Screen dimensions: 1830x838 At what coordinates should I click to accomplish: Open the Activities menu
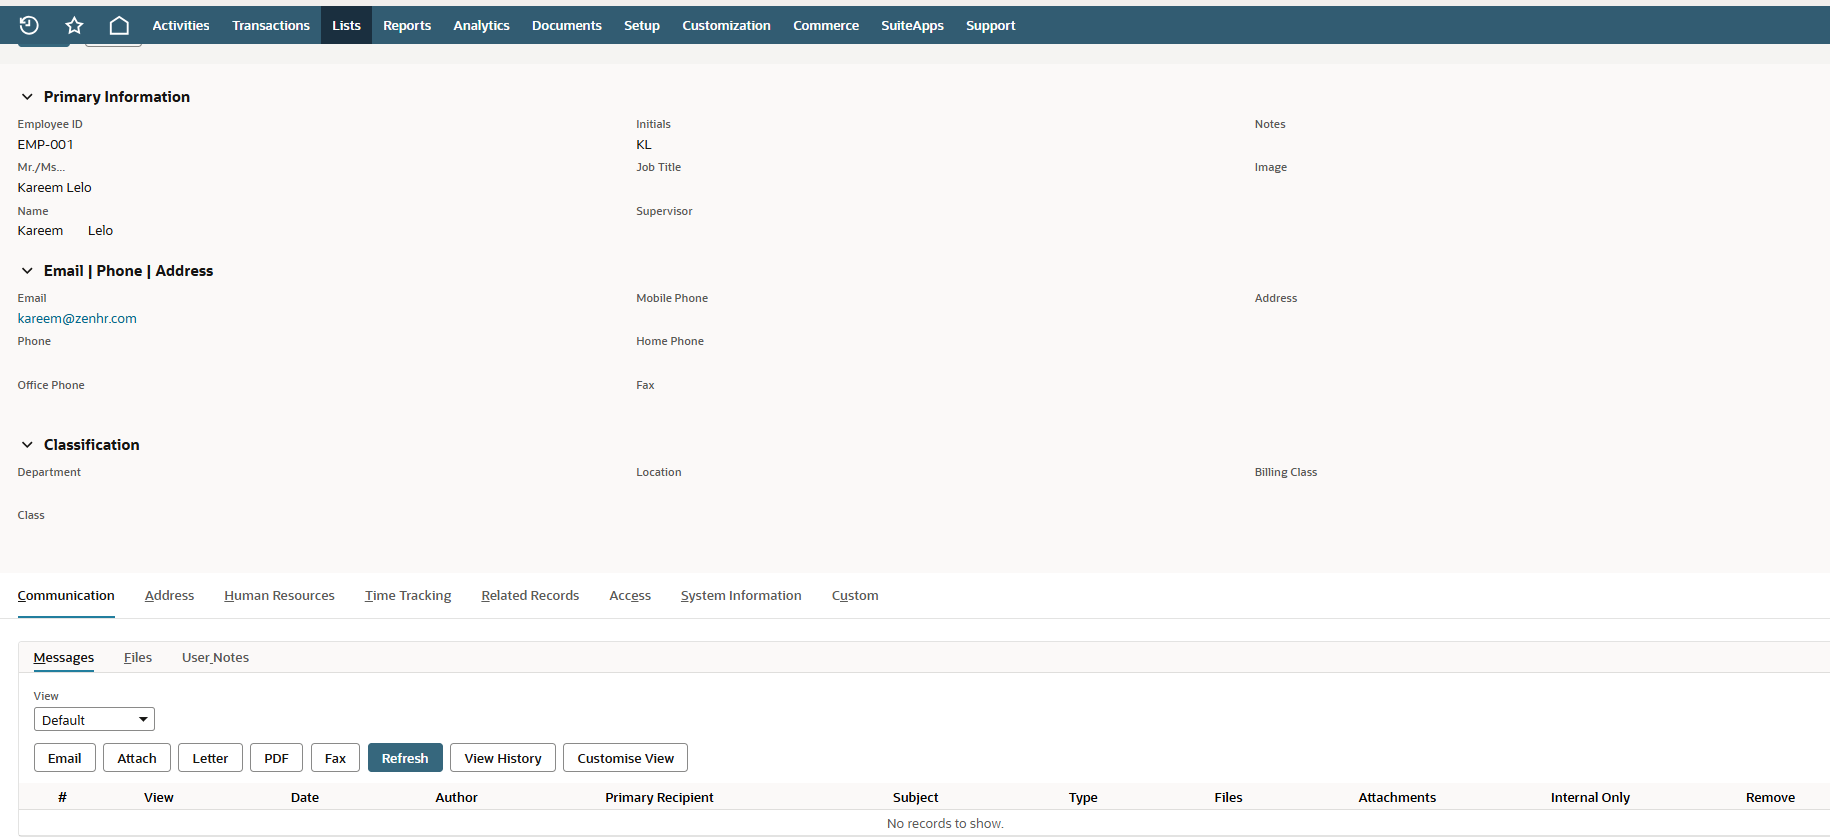(x=181, y=25)
